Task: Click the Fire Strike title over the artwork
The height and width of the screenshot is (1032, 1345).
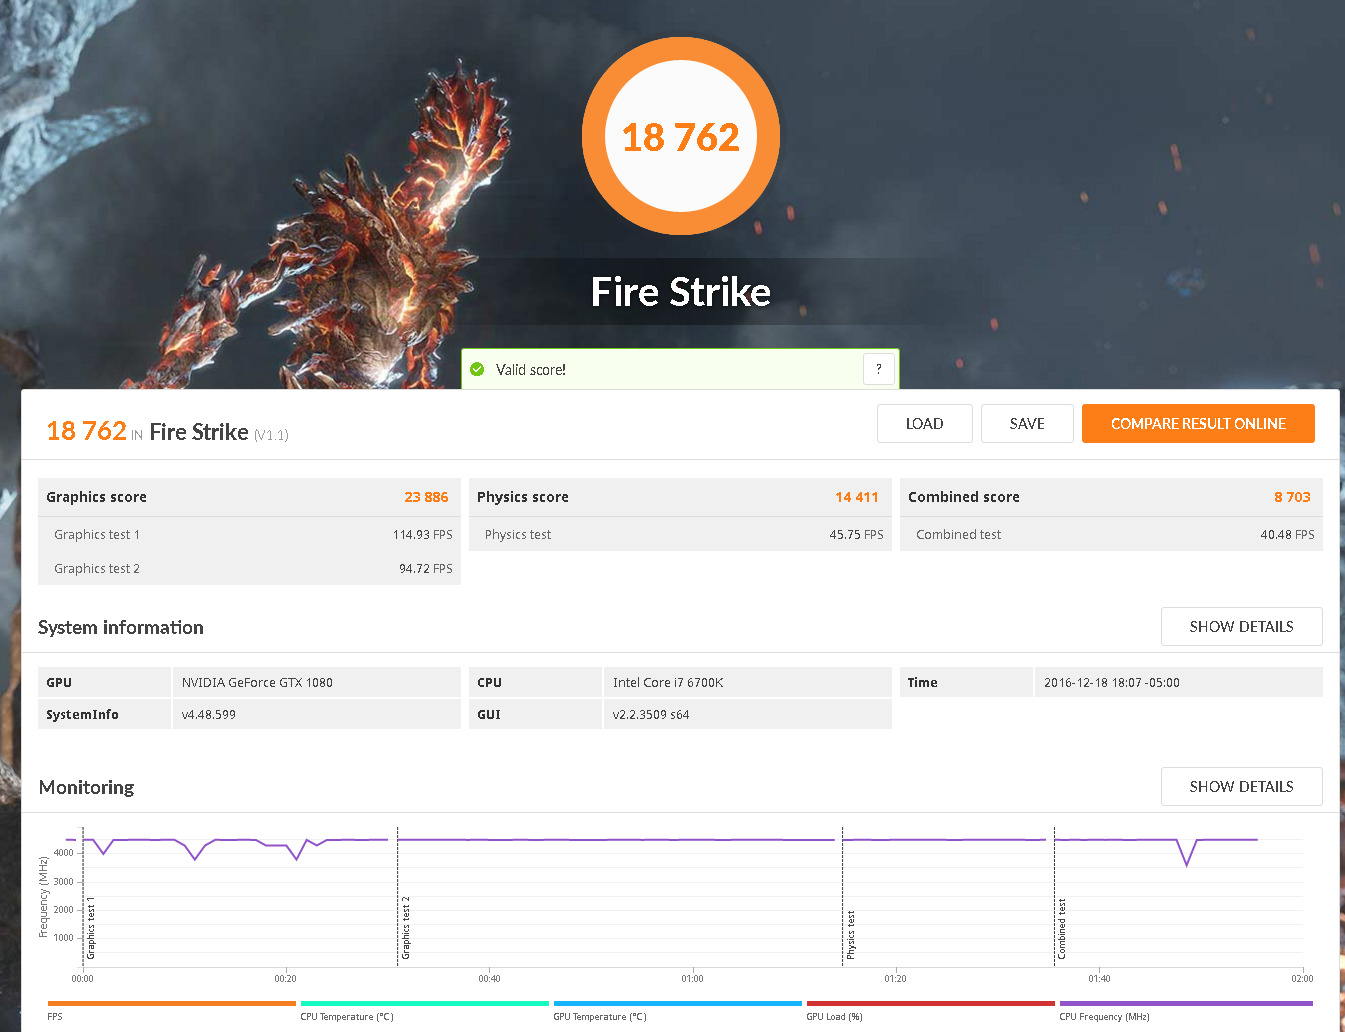Action: coord(681,292)
